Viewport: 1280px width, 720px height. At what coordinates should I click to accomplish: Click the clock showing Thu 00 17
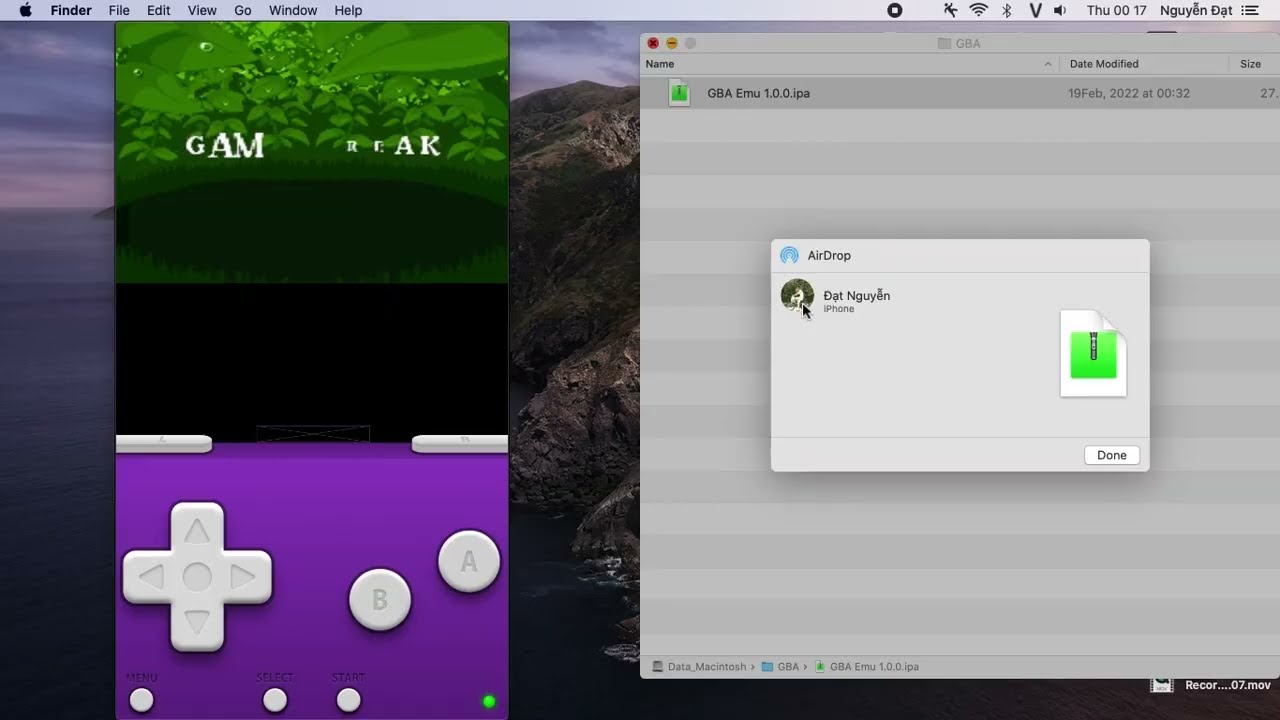pyautogui.click(x=1116, y=10)
